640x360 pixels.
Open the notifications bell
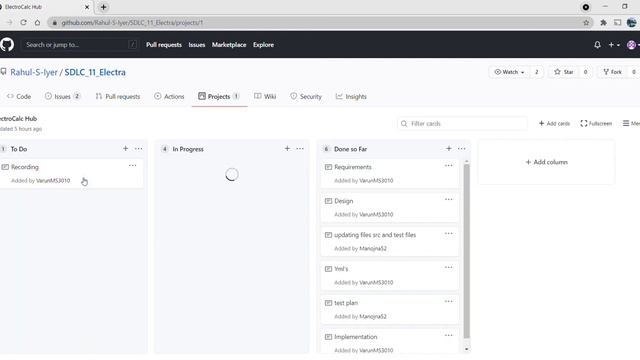597,45
